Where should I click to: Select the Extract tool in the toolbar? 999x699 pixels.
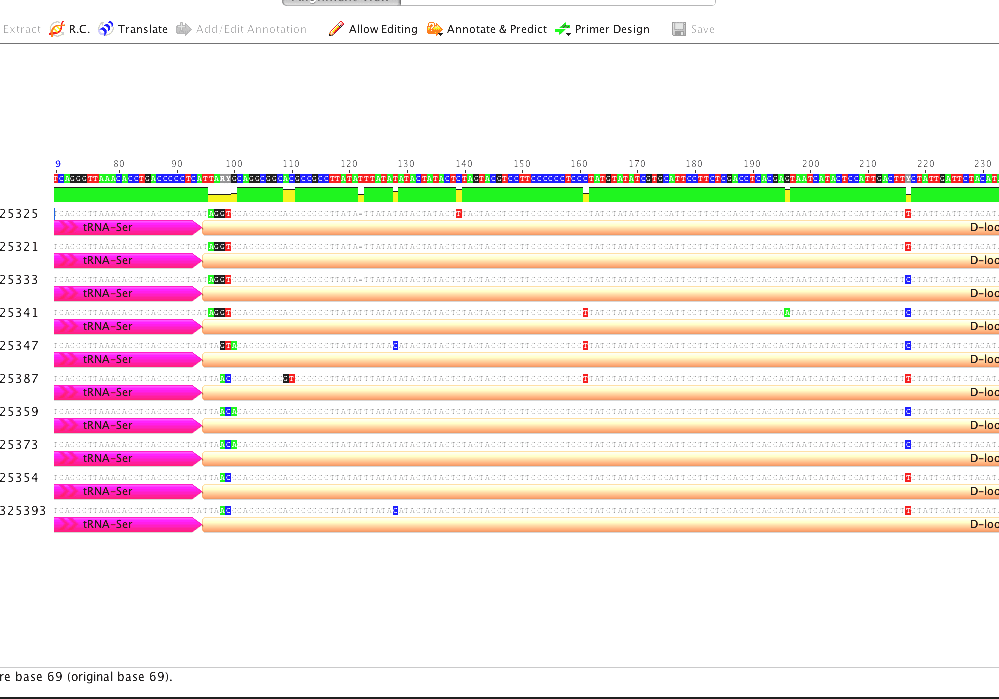pyautogui.click(x=21, y=29)
